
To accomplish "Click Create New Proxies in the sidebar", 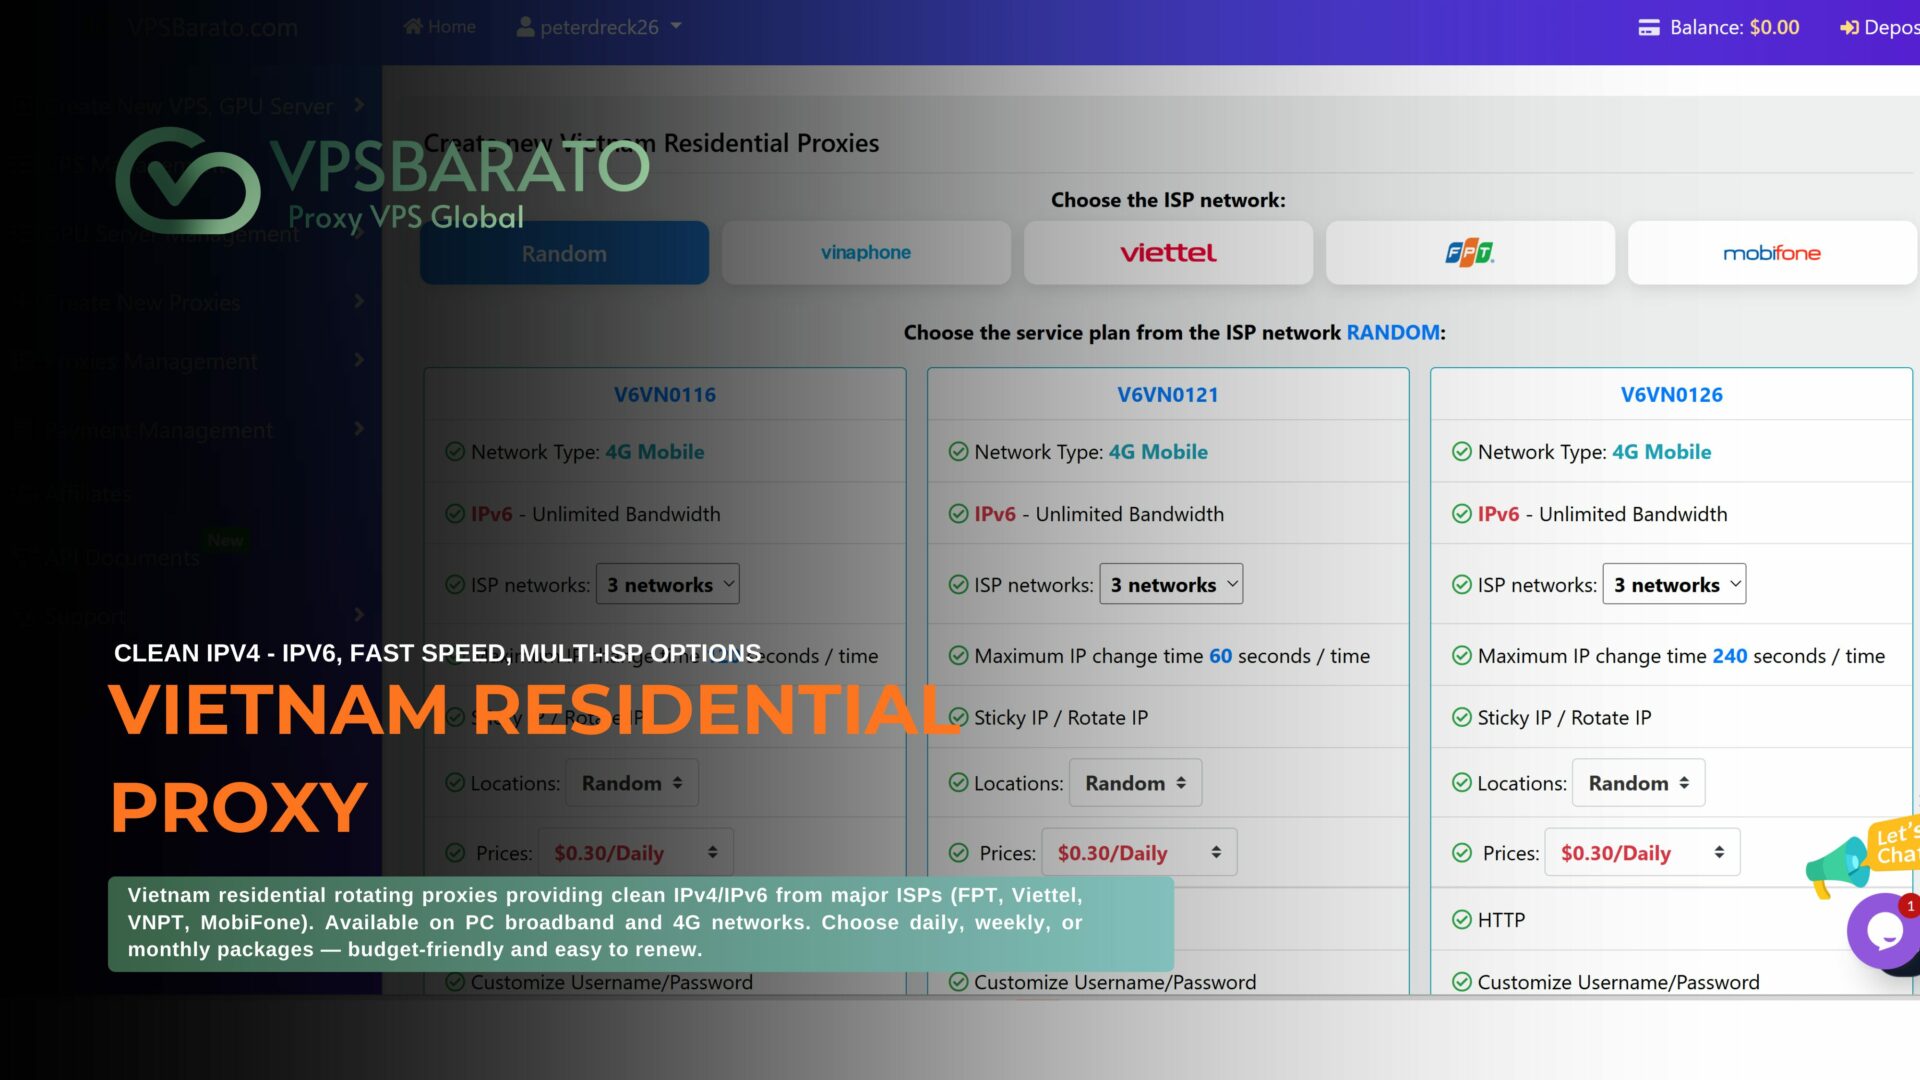I will 140,302.
